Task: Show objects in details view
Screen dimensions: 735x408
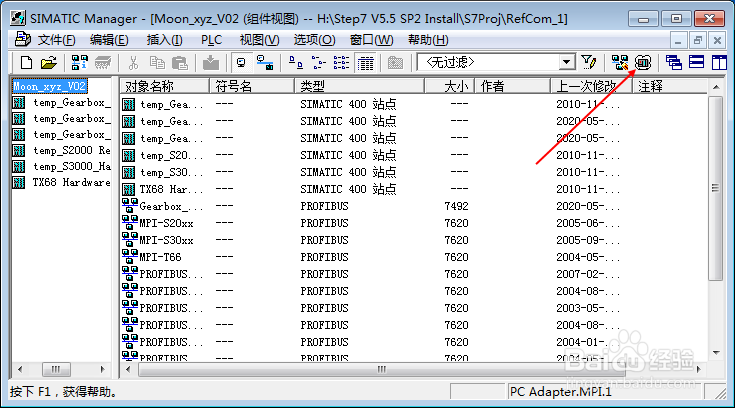Action: [365, 62]
